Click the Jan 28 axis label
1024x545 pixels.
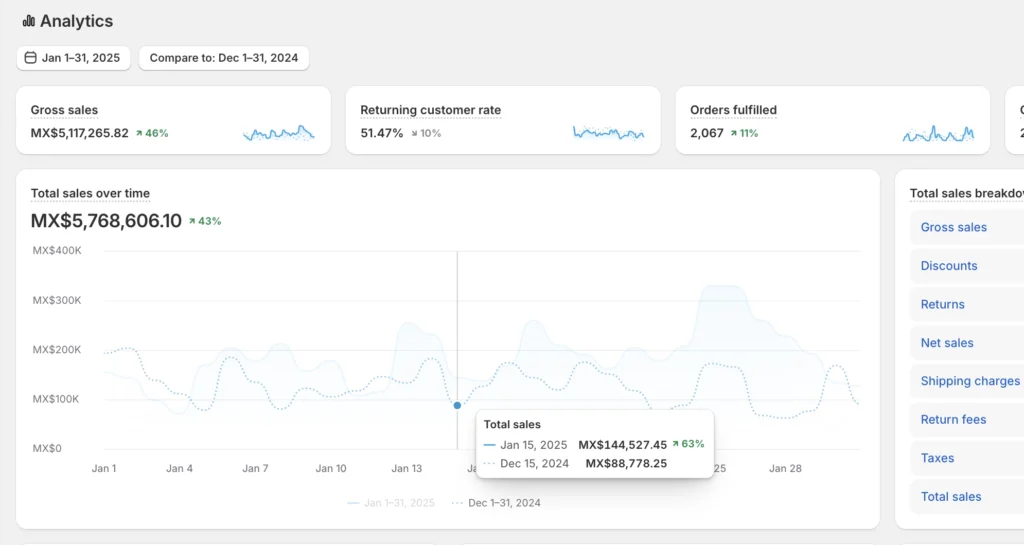pyautogui.click(x=785, y=469)
